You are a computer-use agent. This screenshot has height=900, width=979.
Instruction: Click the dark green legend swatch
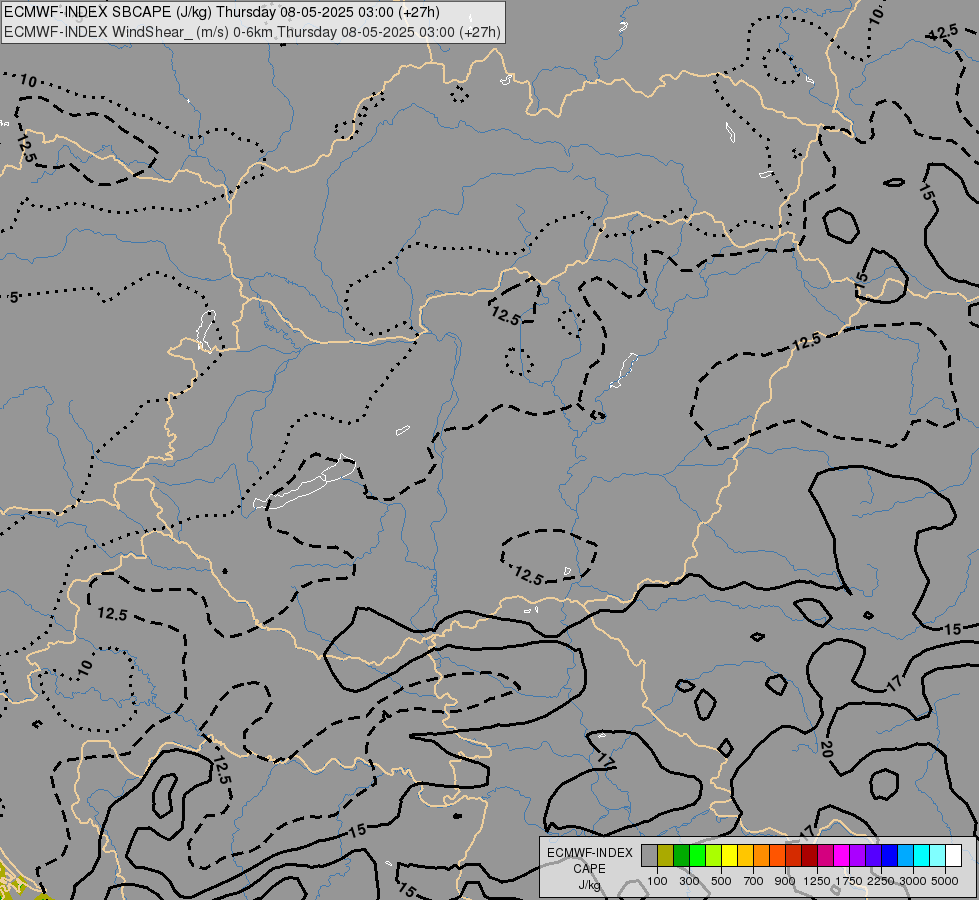coord(681,856)
